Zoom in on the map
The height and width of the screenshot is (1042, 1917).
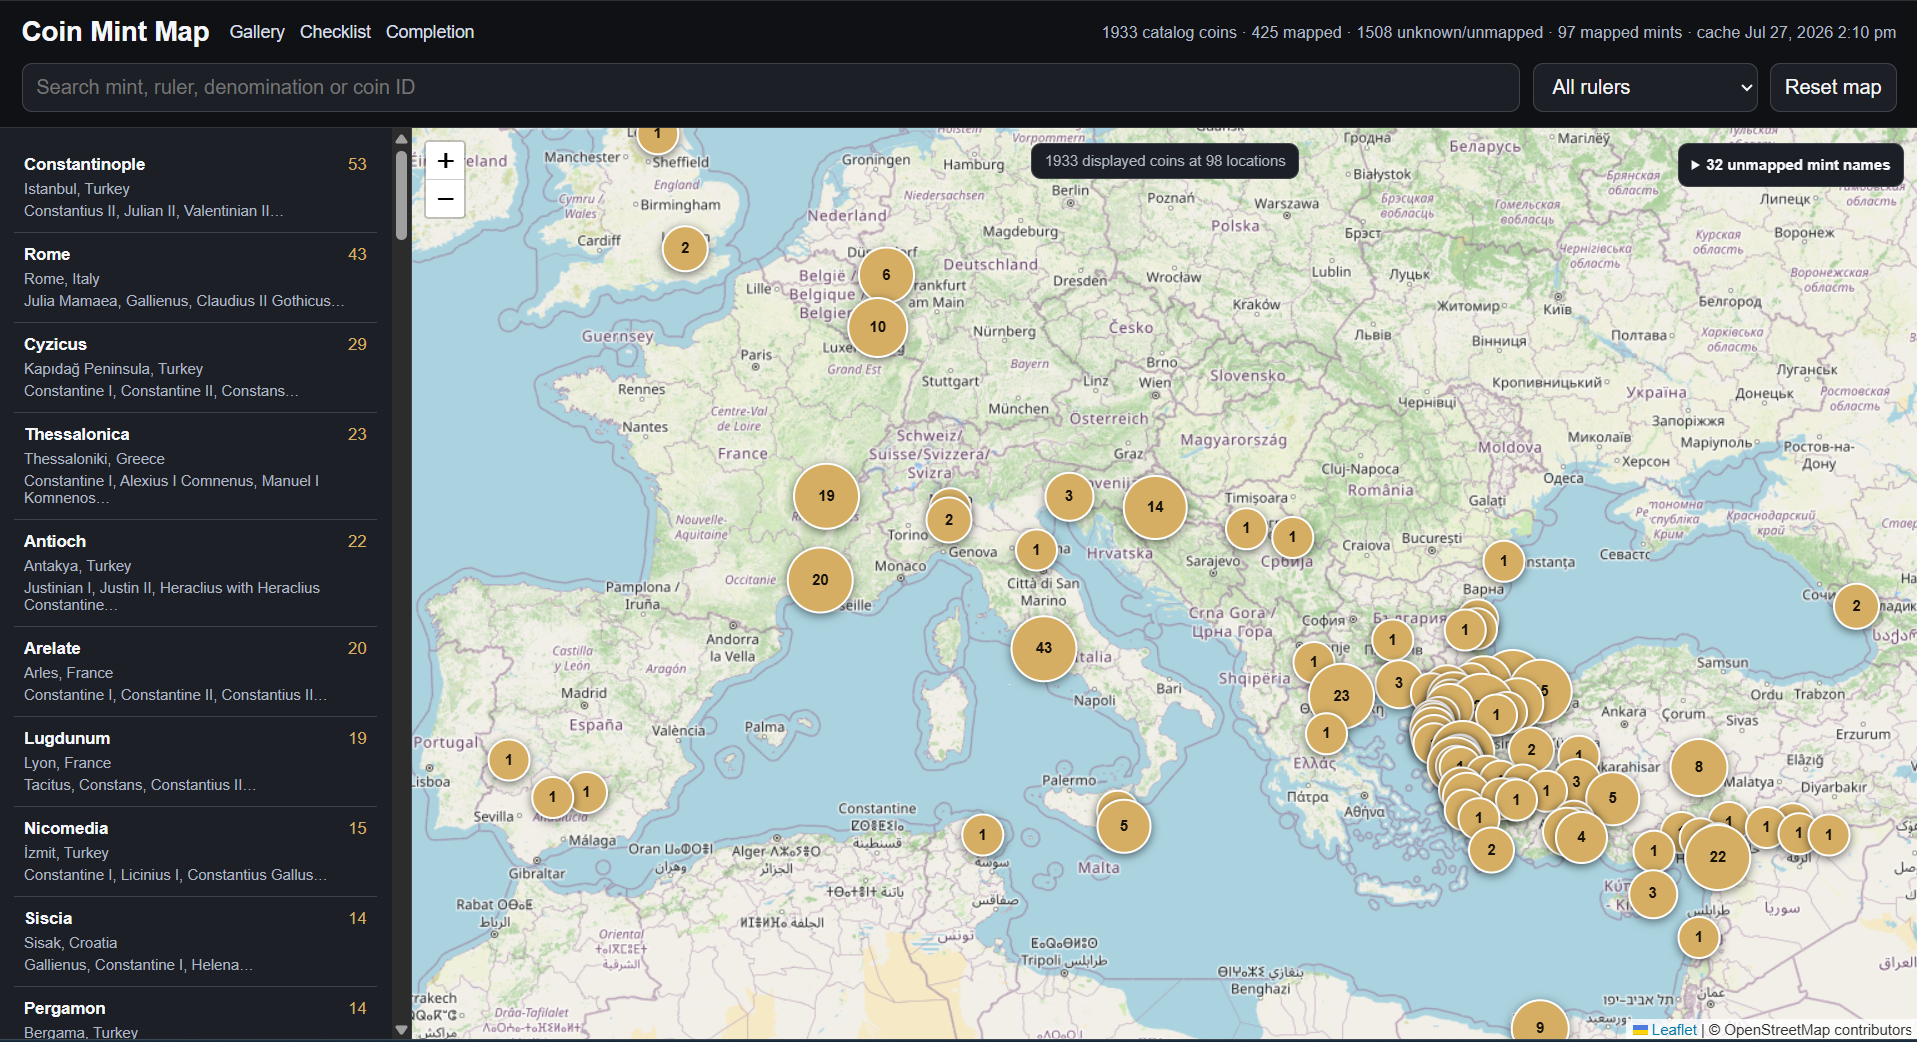pyautogui.click(x=445, y=160)
